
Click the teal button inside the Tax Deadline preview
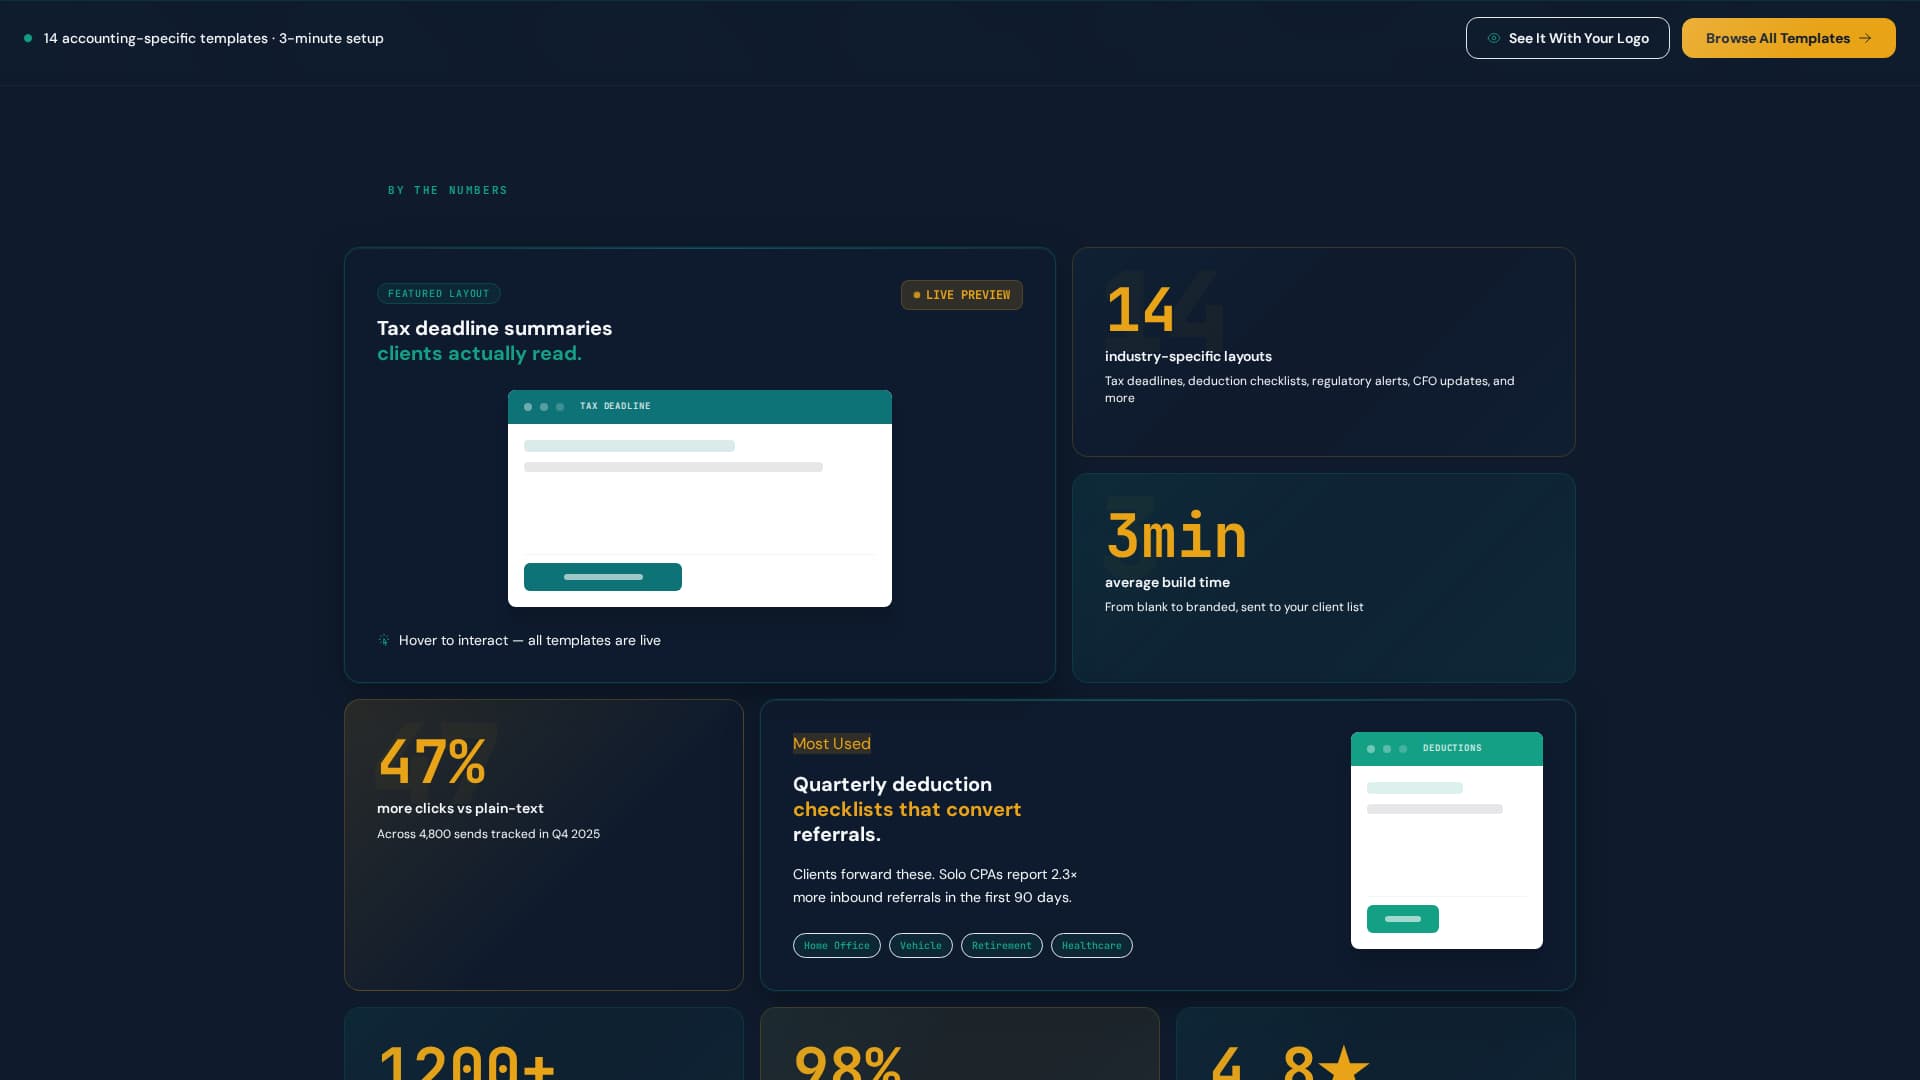(603, 577)
